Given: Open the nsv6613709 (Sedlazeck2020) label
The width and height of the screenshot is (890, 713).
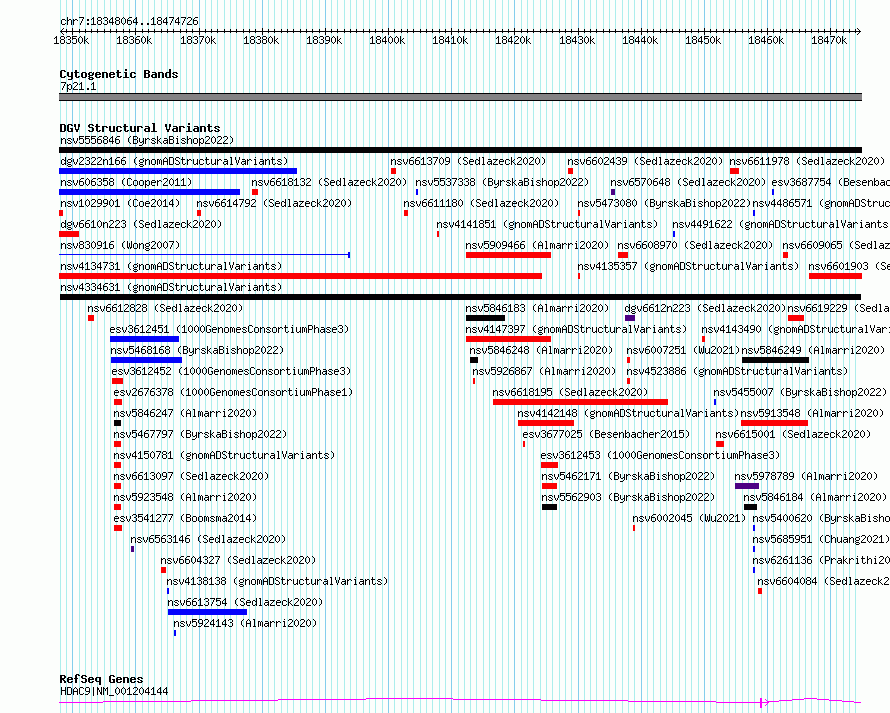Looking at the screenshot, I should click(x=468, y=161).
